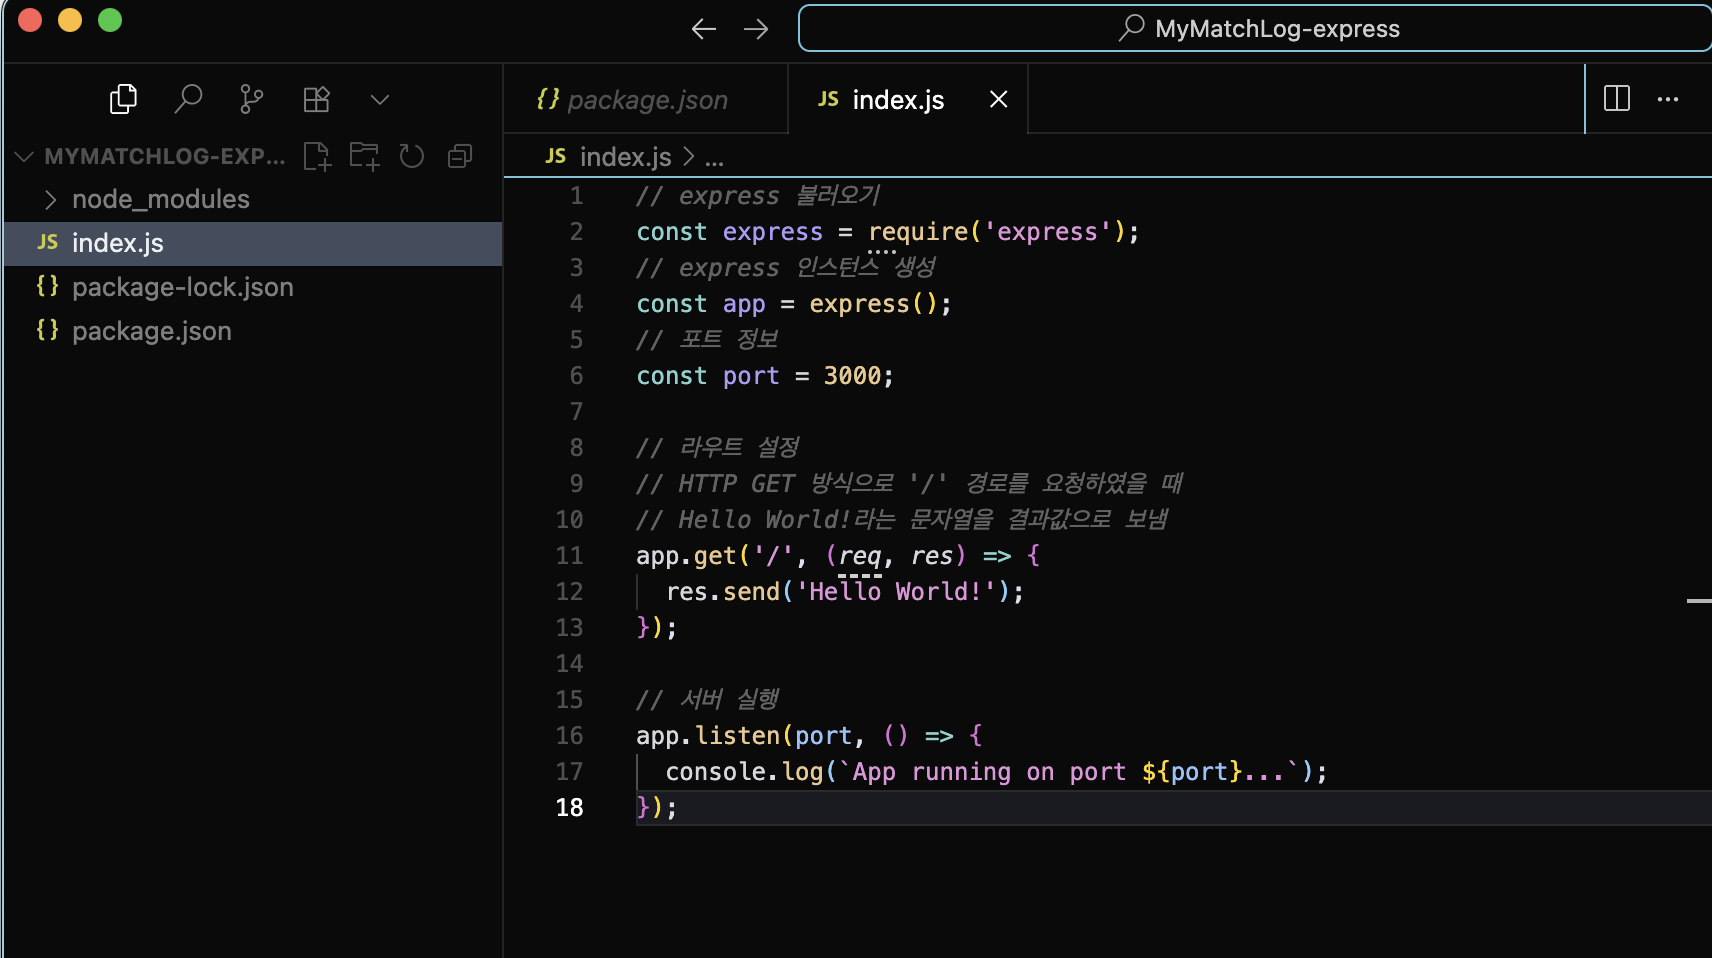Select index.js in the file tree
The height and width of the screenshot is (958, 1712).
pyautogui.click(x=253, y=243)
